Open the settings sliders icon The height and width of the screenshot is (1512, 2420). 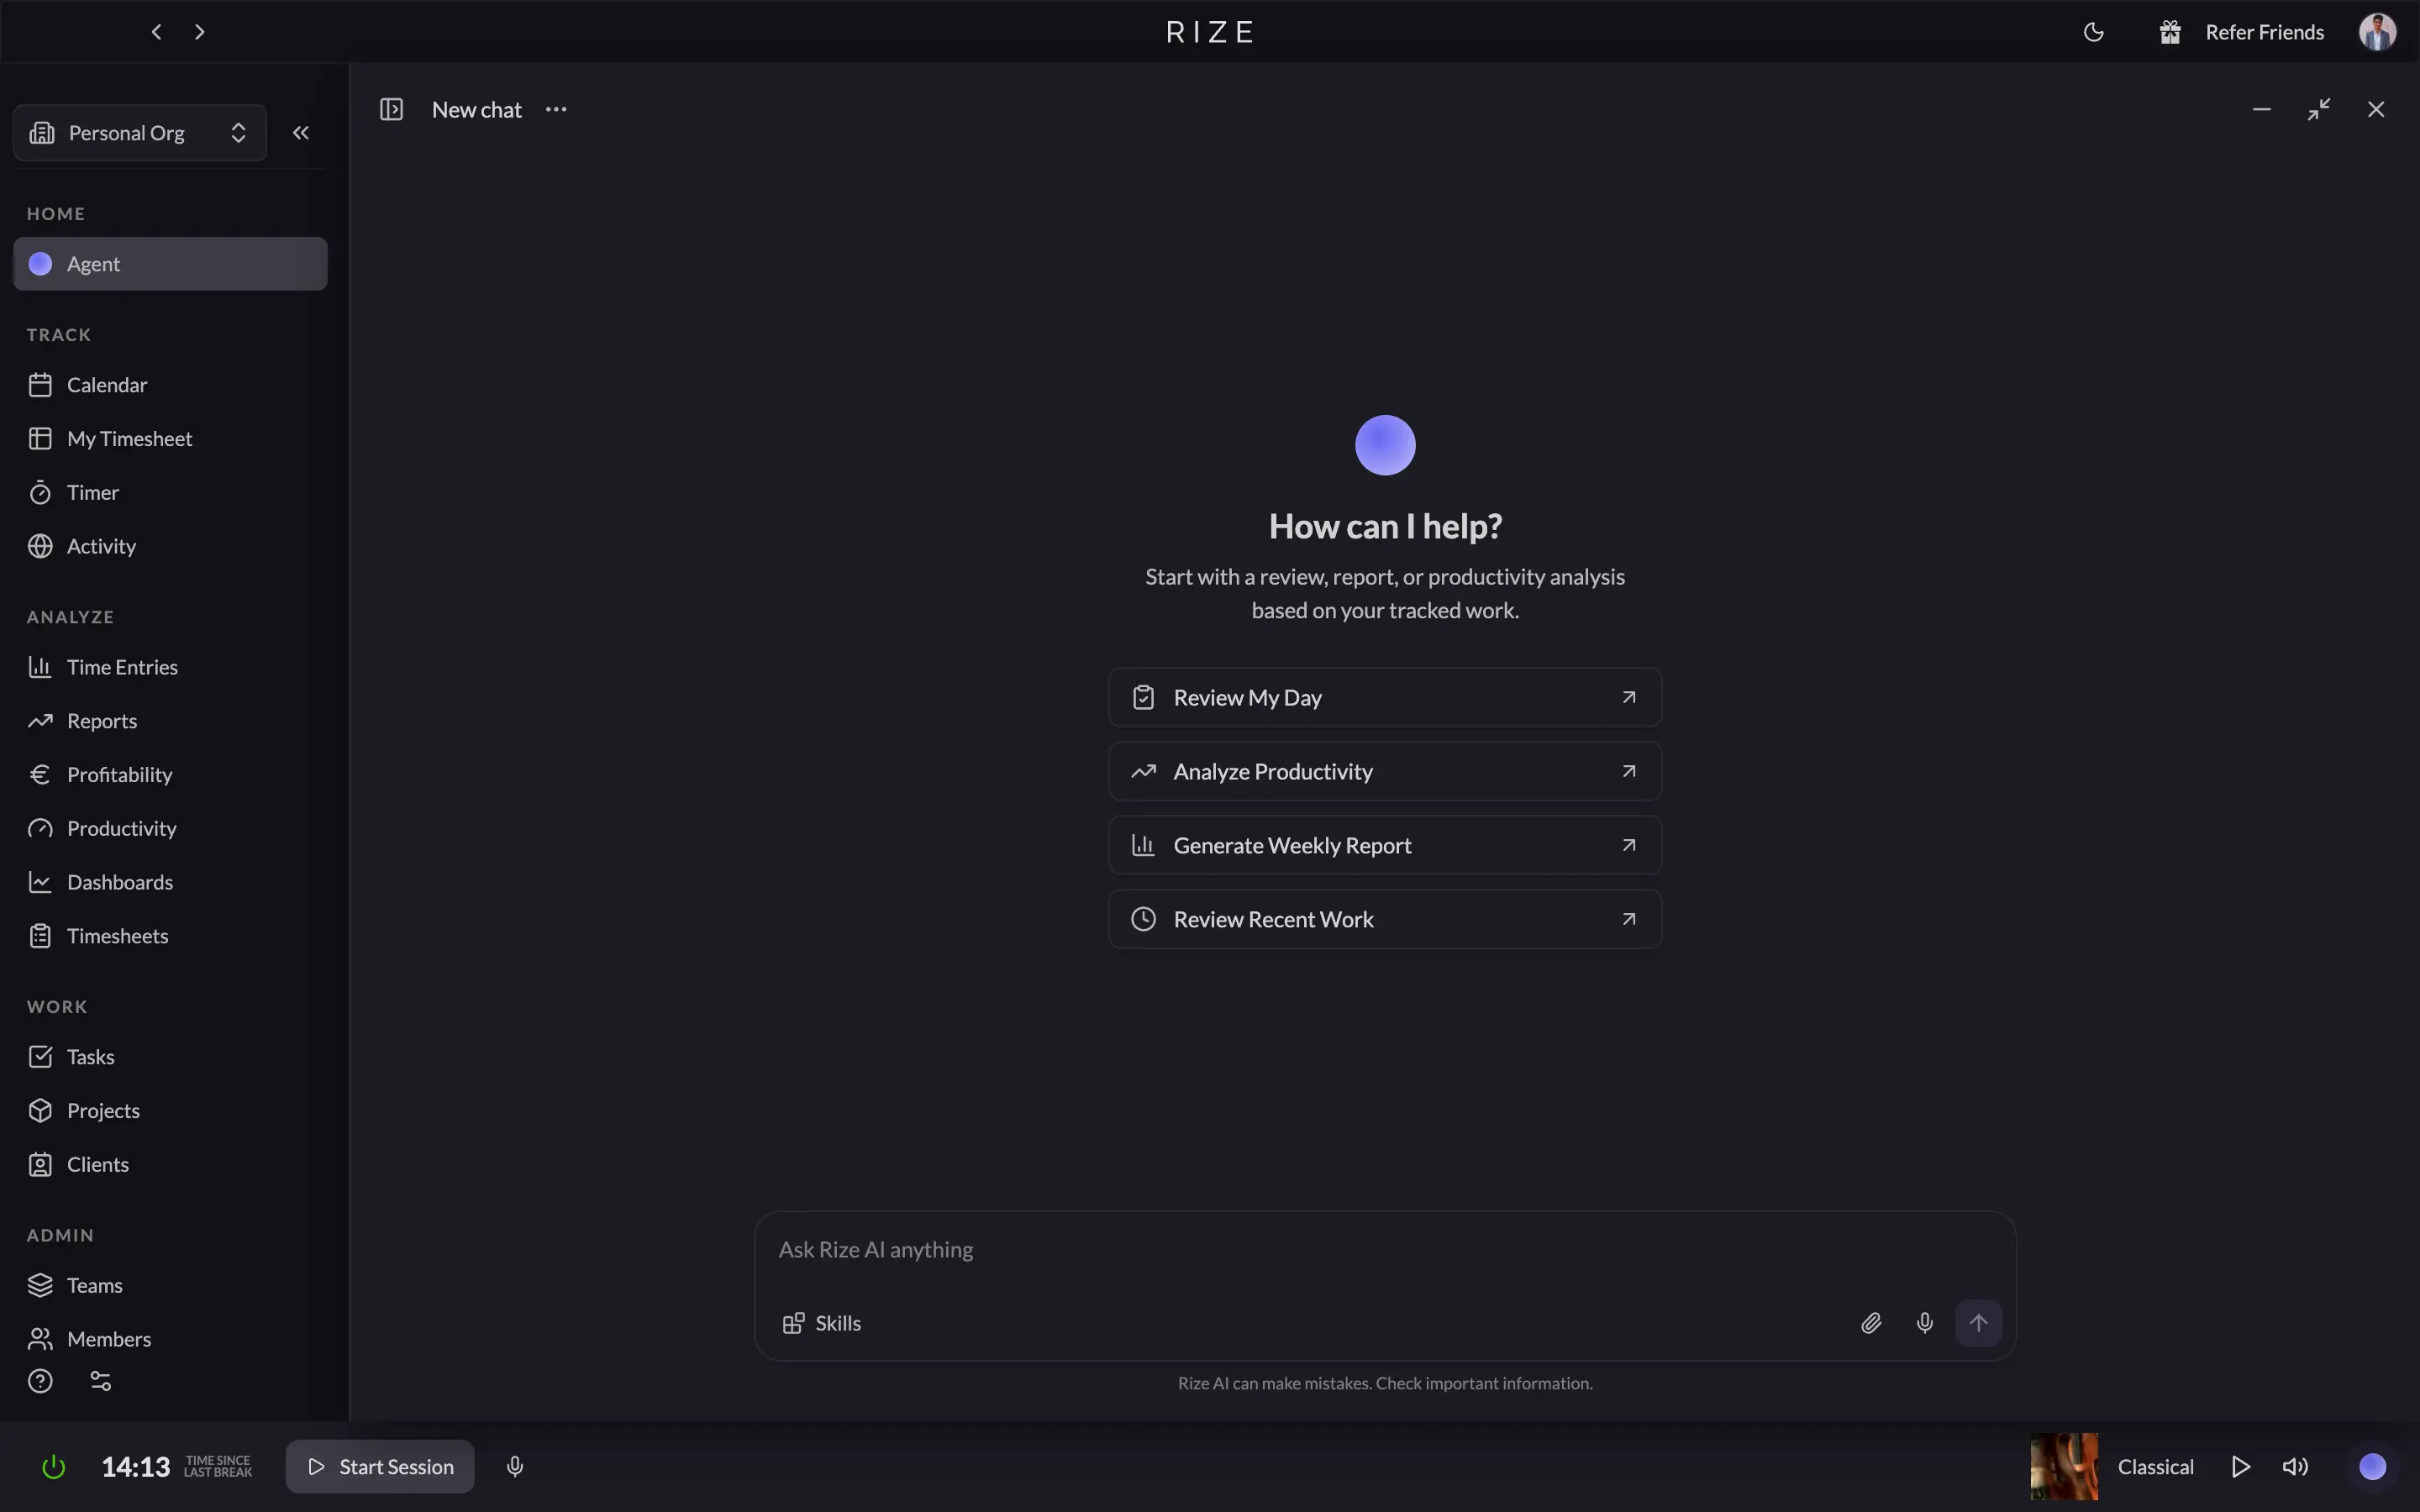click(x=101, y=1381)
